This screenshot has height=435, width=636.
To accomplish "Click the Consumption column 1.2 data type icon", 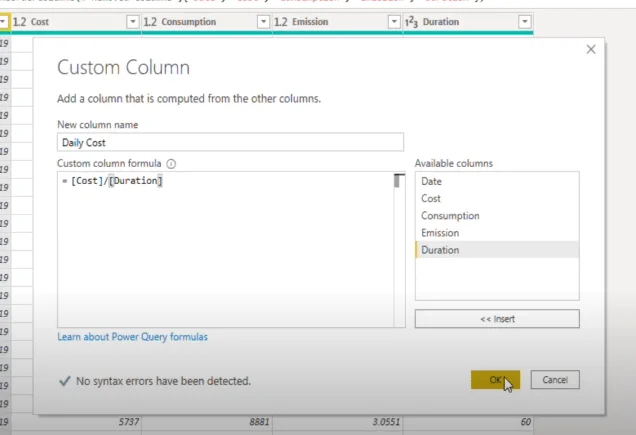I will (150, 22).
